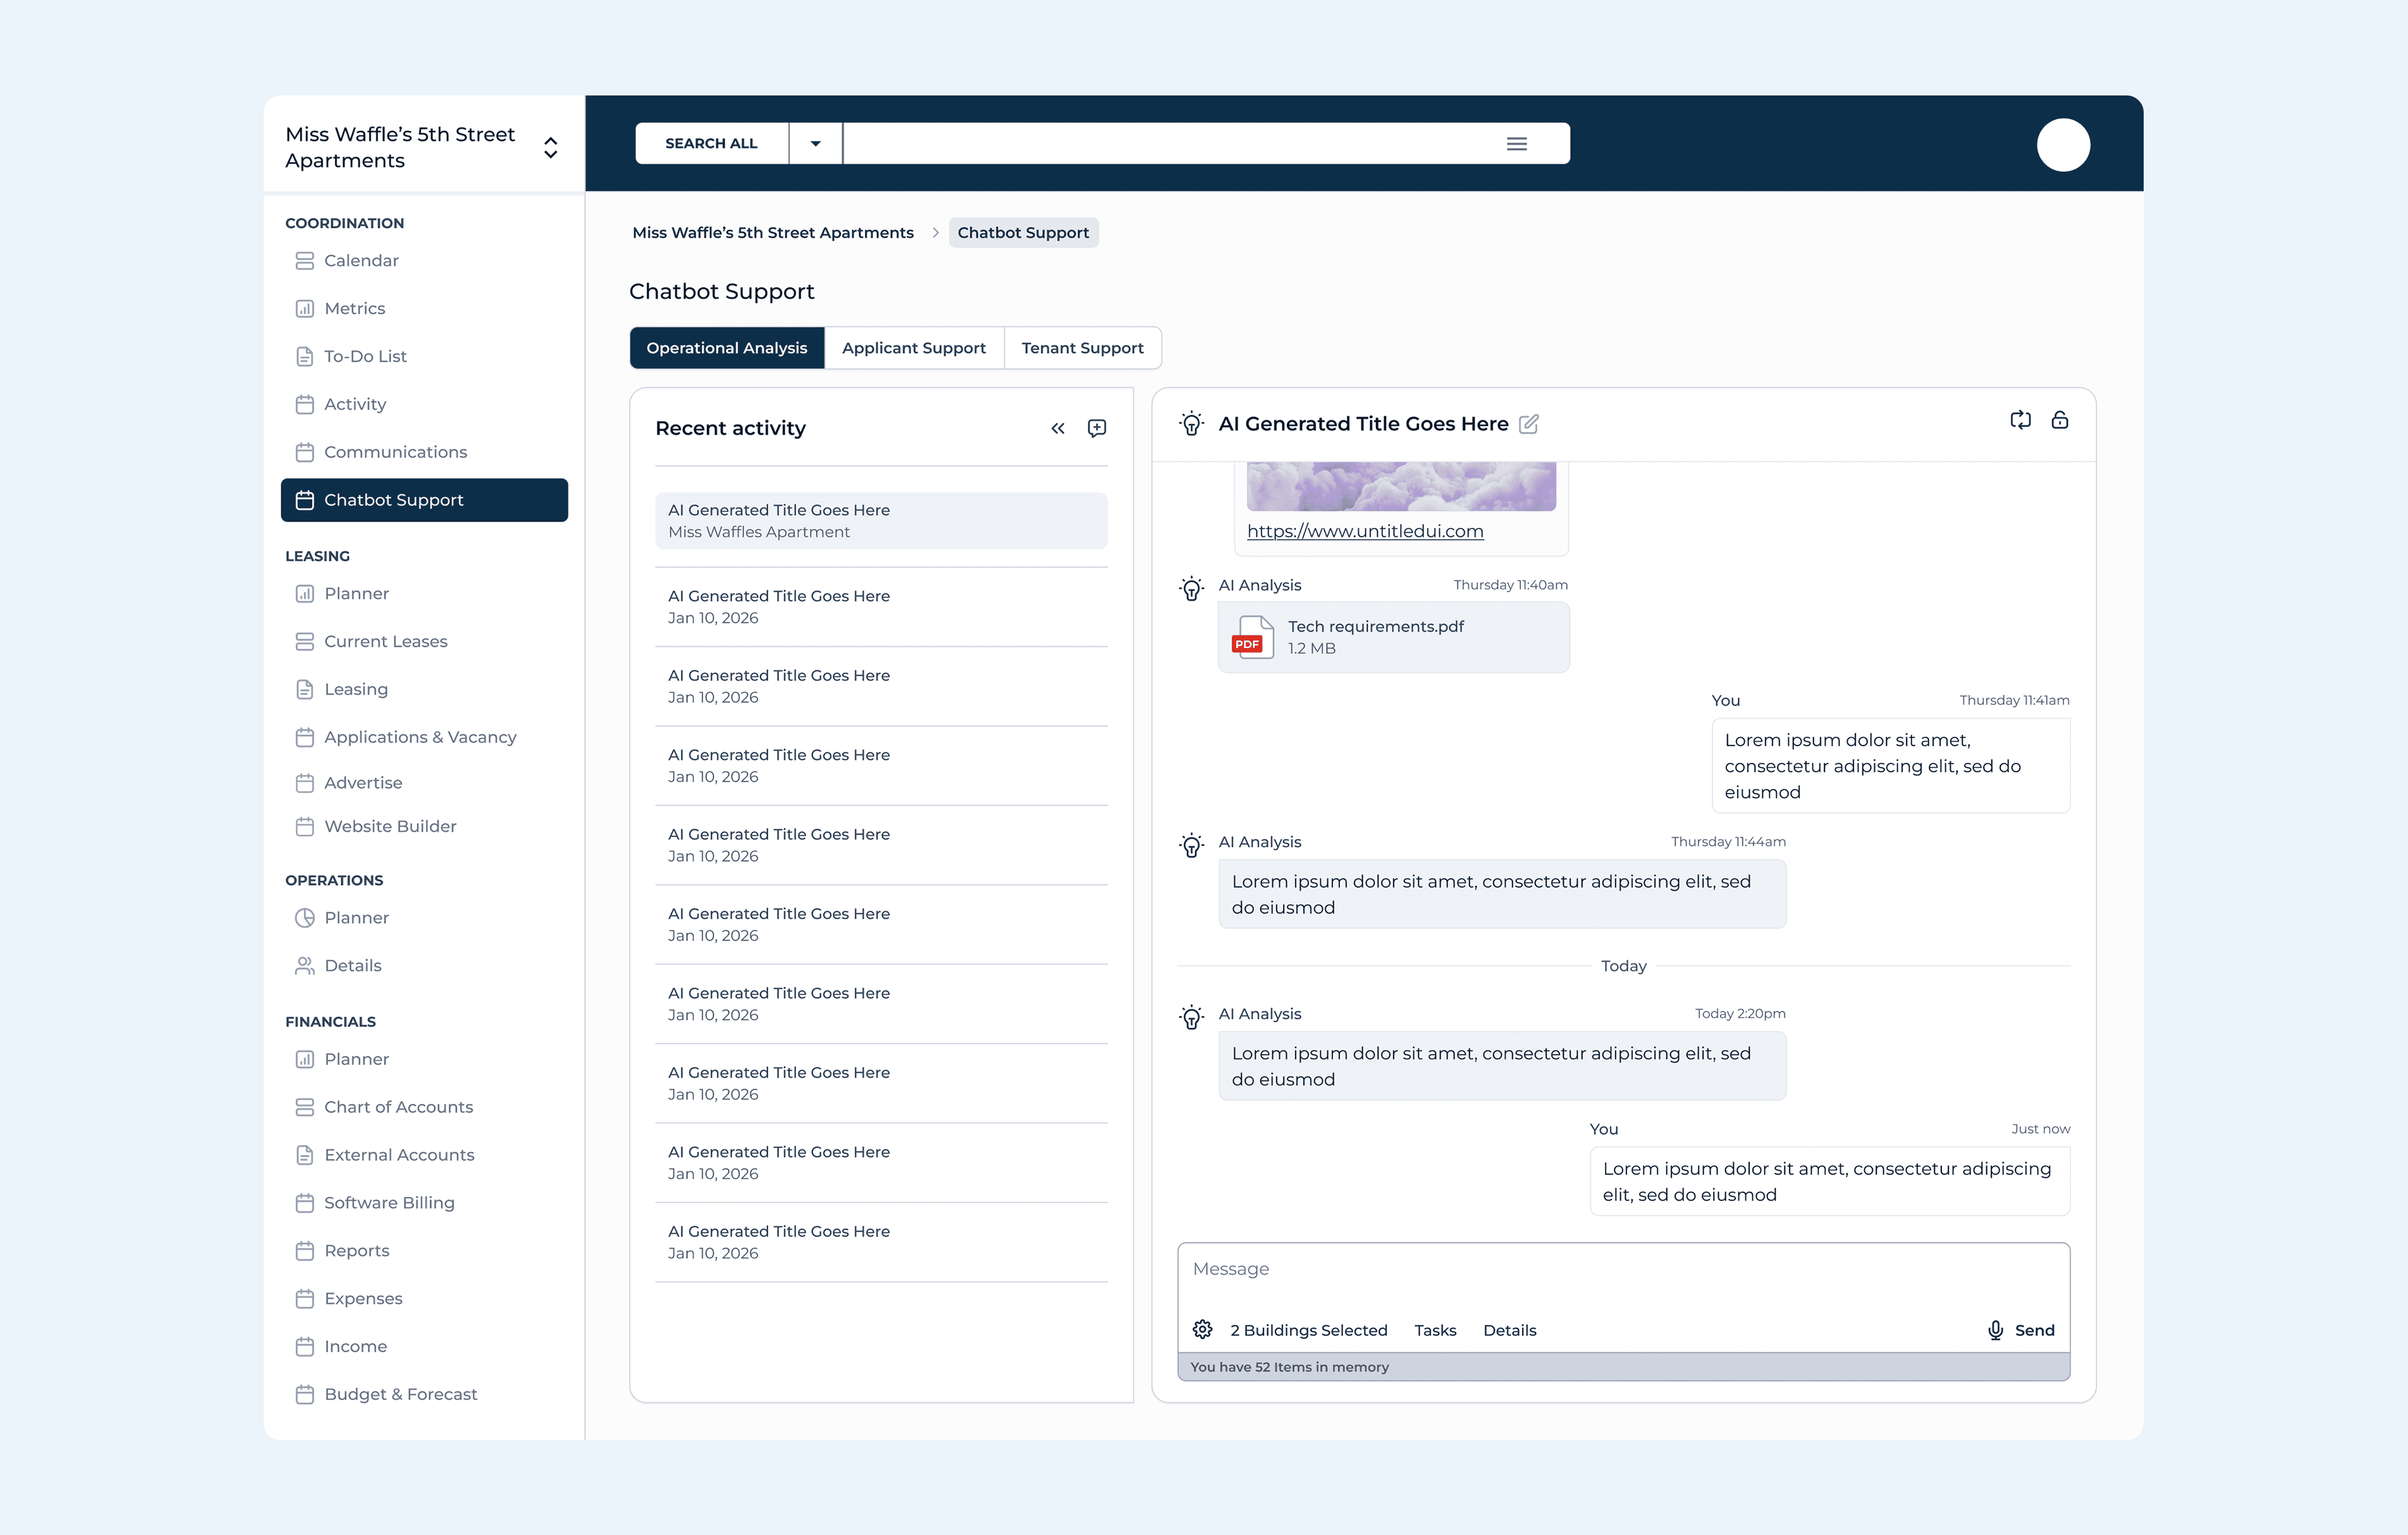The height and width of the screenshot is (1535, 2408).
Task: Switch to Tenant Support tab
Action: [x=1082, y=348]
